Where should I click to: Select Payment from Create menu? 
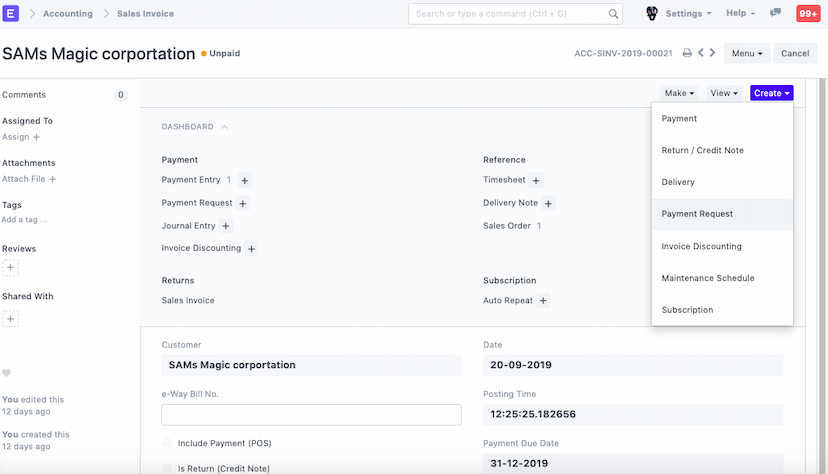pos(722,119)
